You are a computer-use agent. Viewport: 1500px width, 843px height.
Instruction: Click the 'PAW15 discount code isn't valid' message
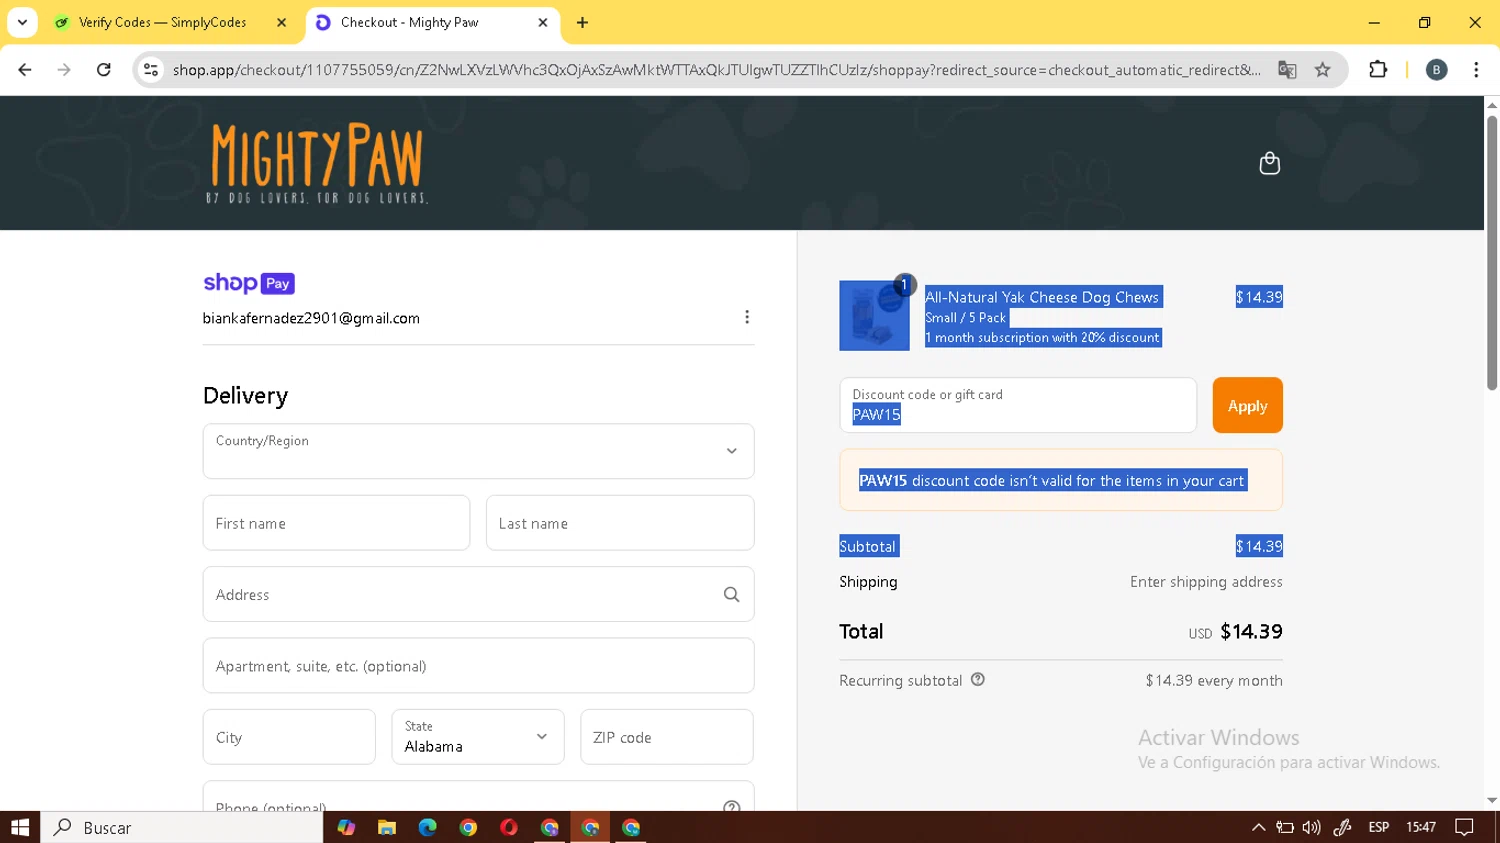click(x=1052, y=480)
